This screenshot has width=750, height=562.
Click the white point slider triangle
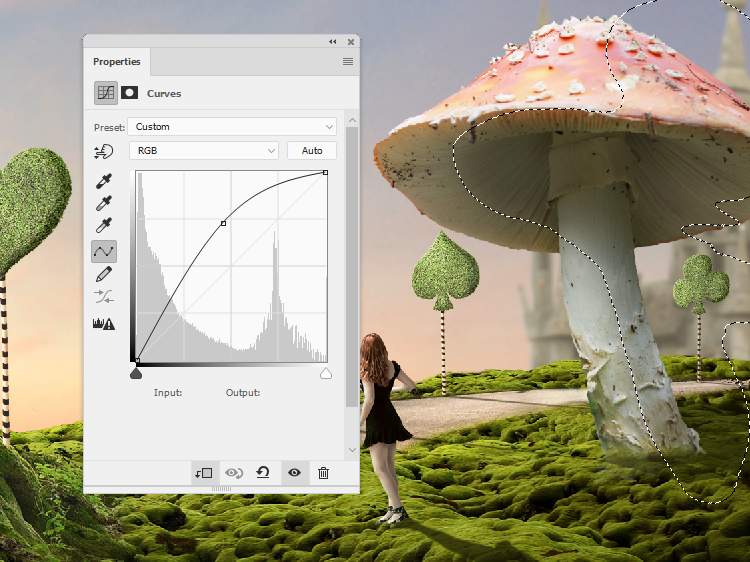tap(325, 374)
